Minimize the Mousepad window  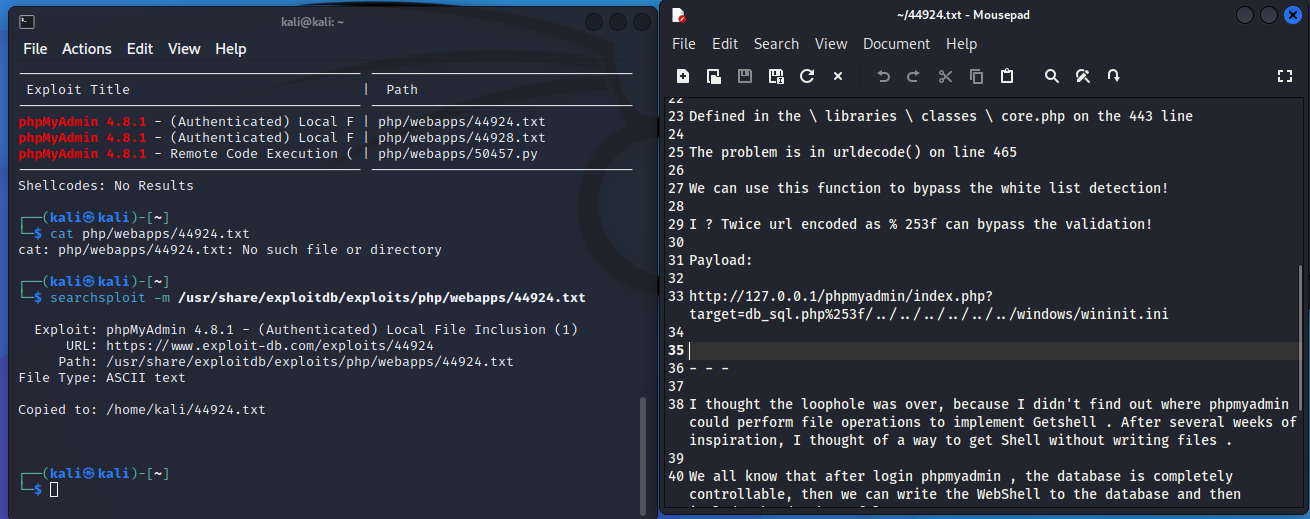tap(1245, 15)
